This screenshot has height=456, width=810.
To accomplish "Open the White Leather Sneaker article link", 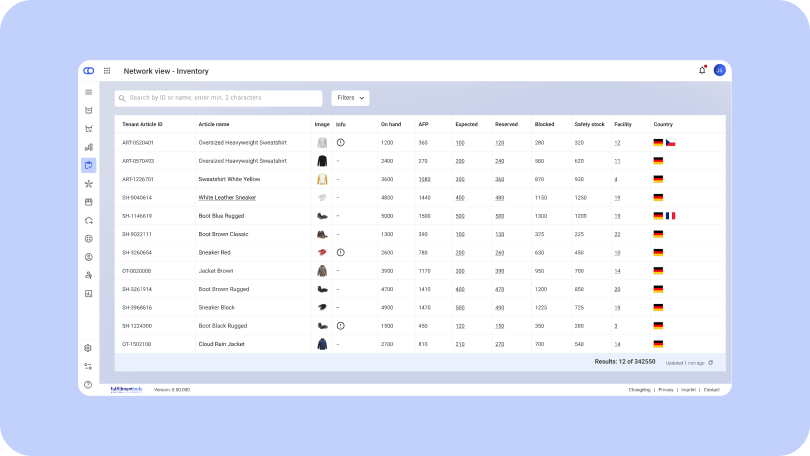I will pyautogui.click(x=227, y=198).
